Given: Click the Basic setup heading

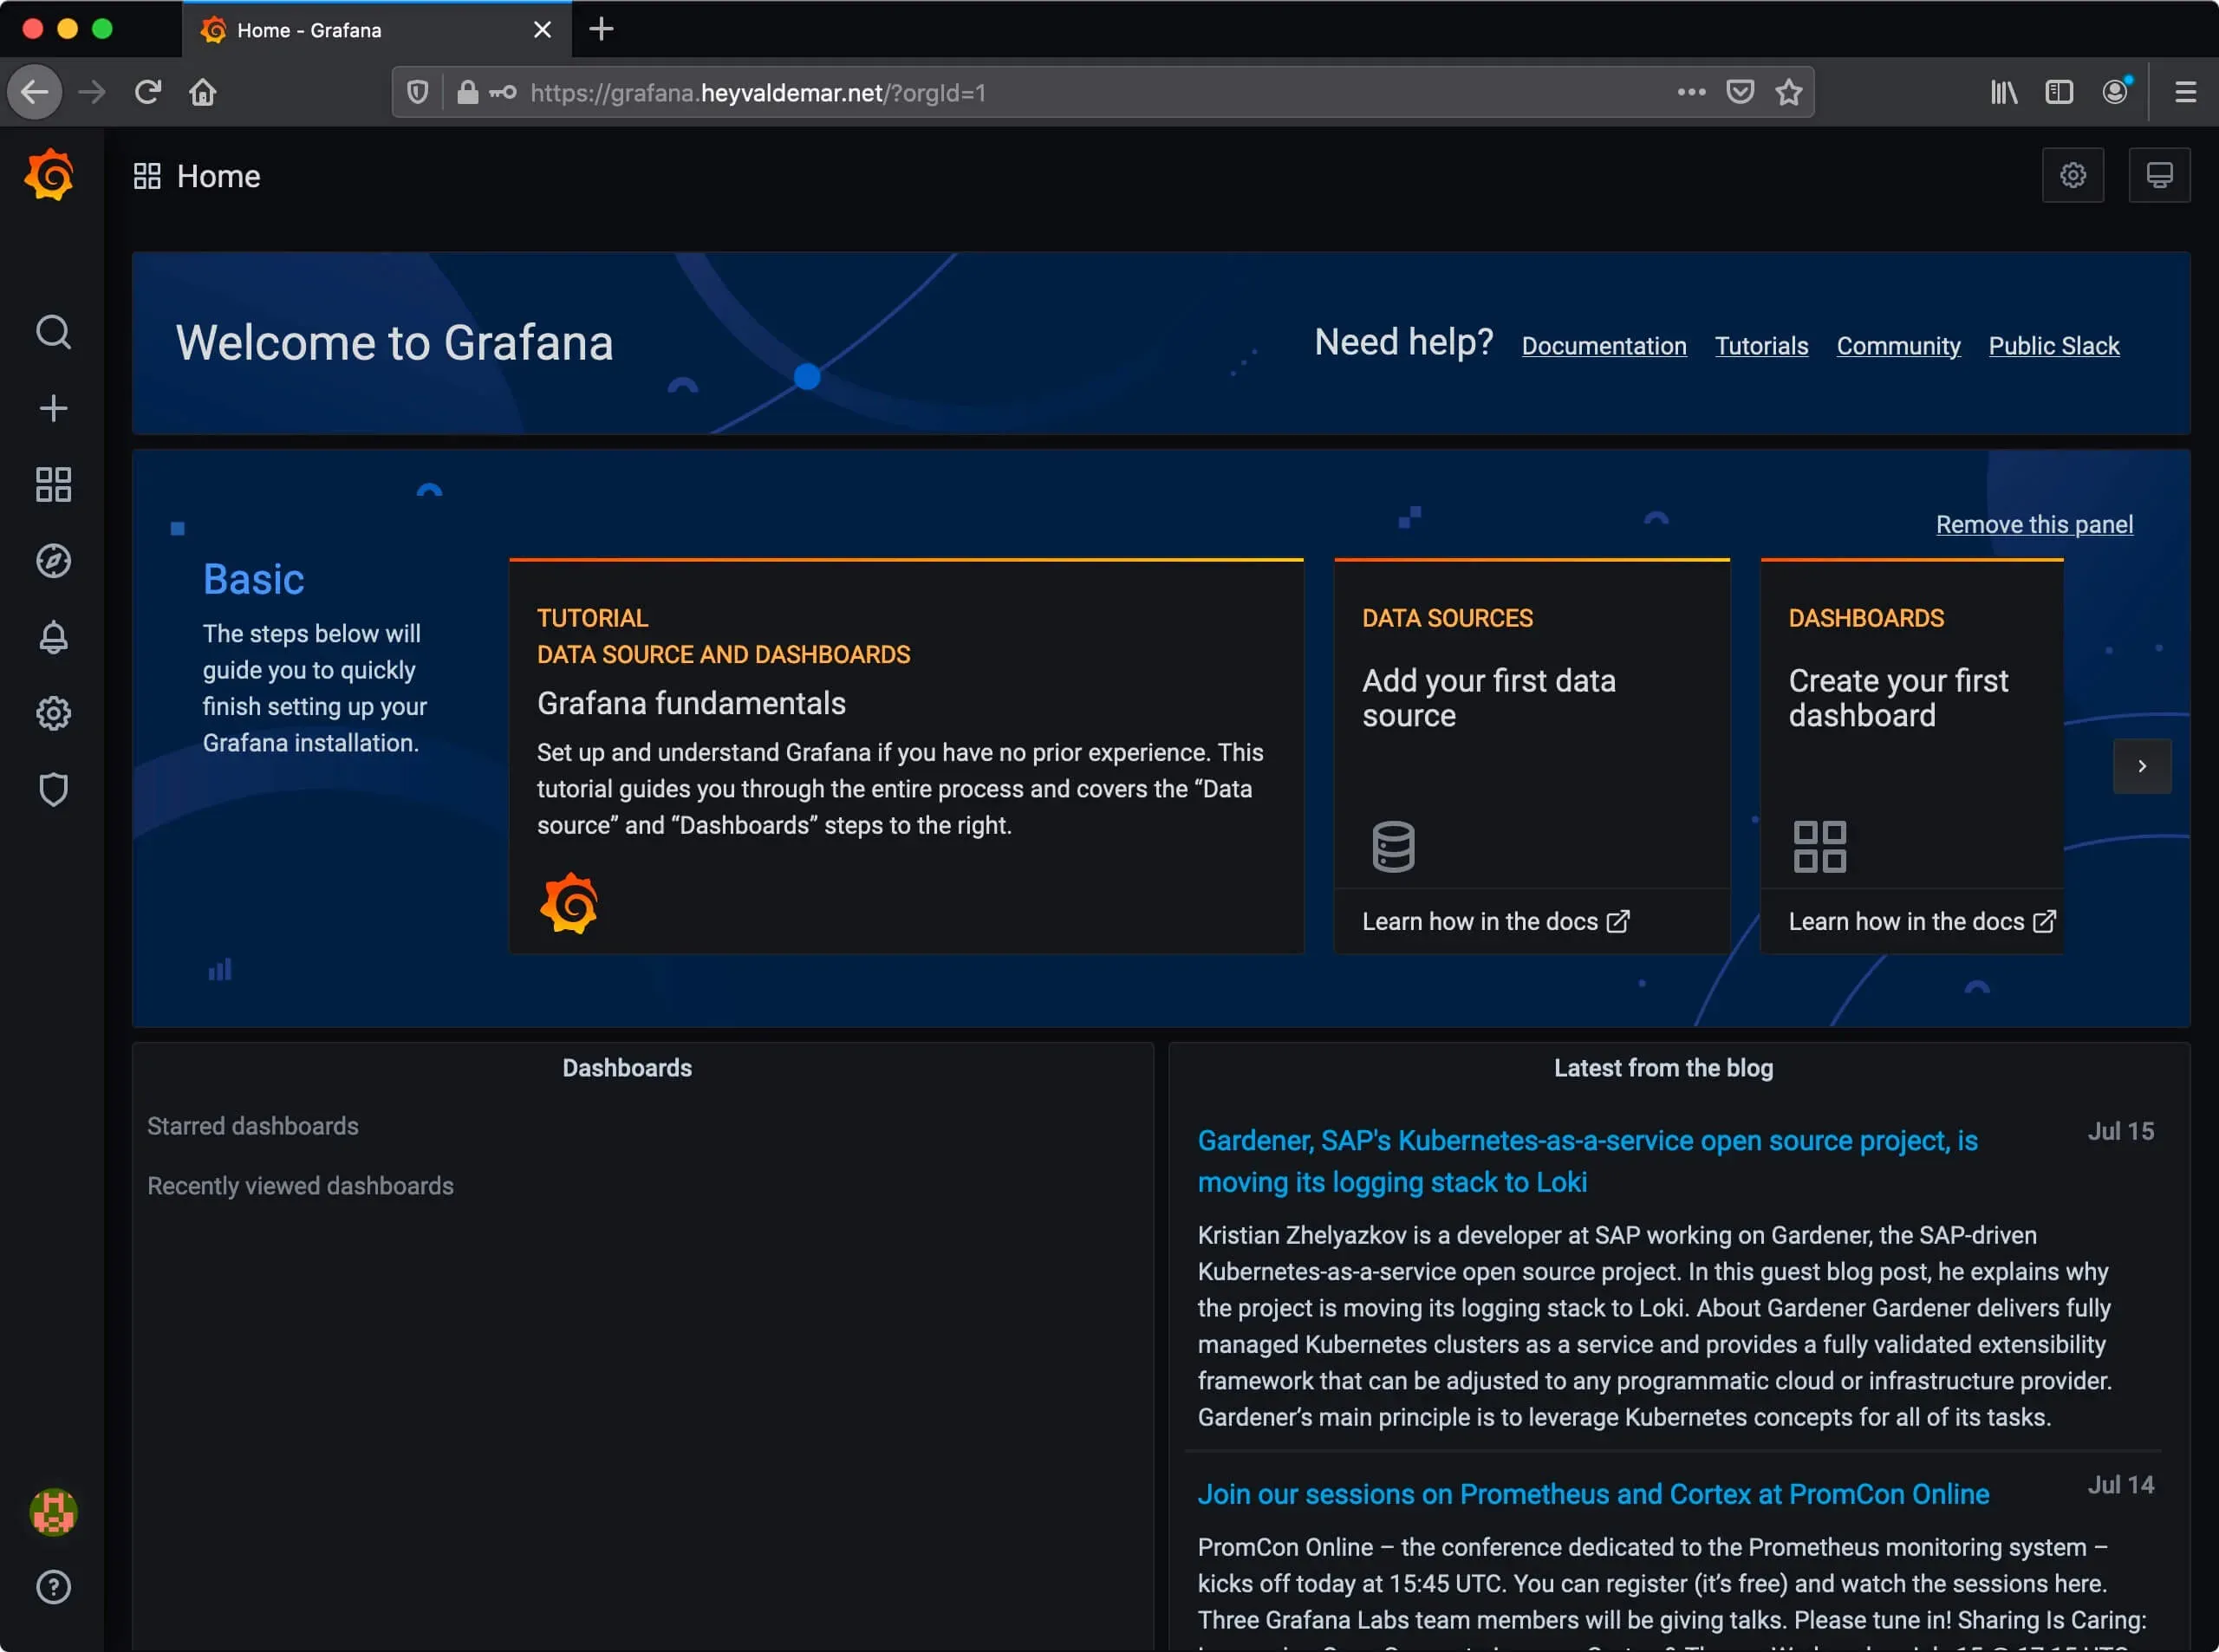Looking at the screenshot, I should (253, 580).
